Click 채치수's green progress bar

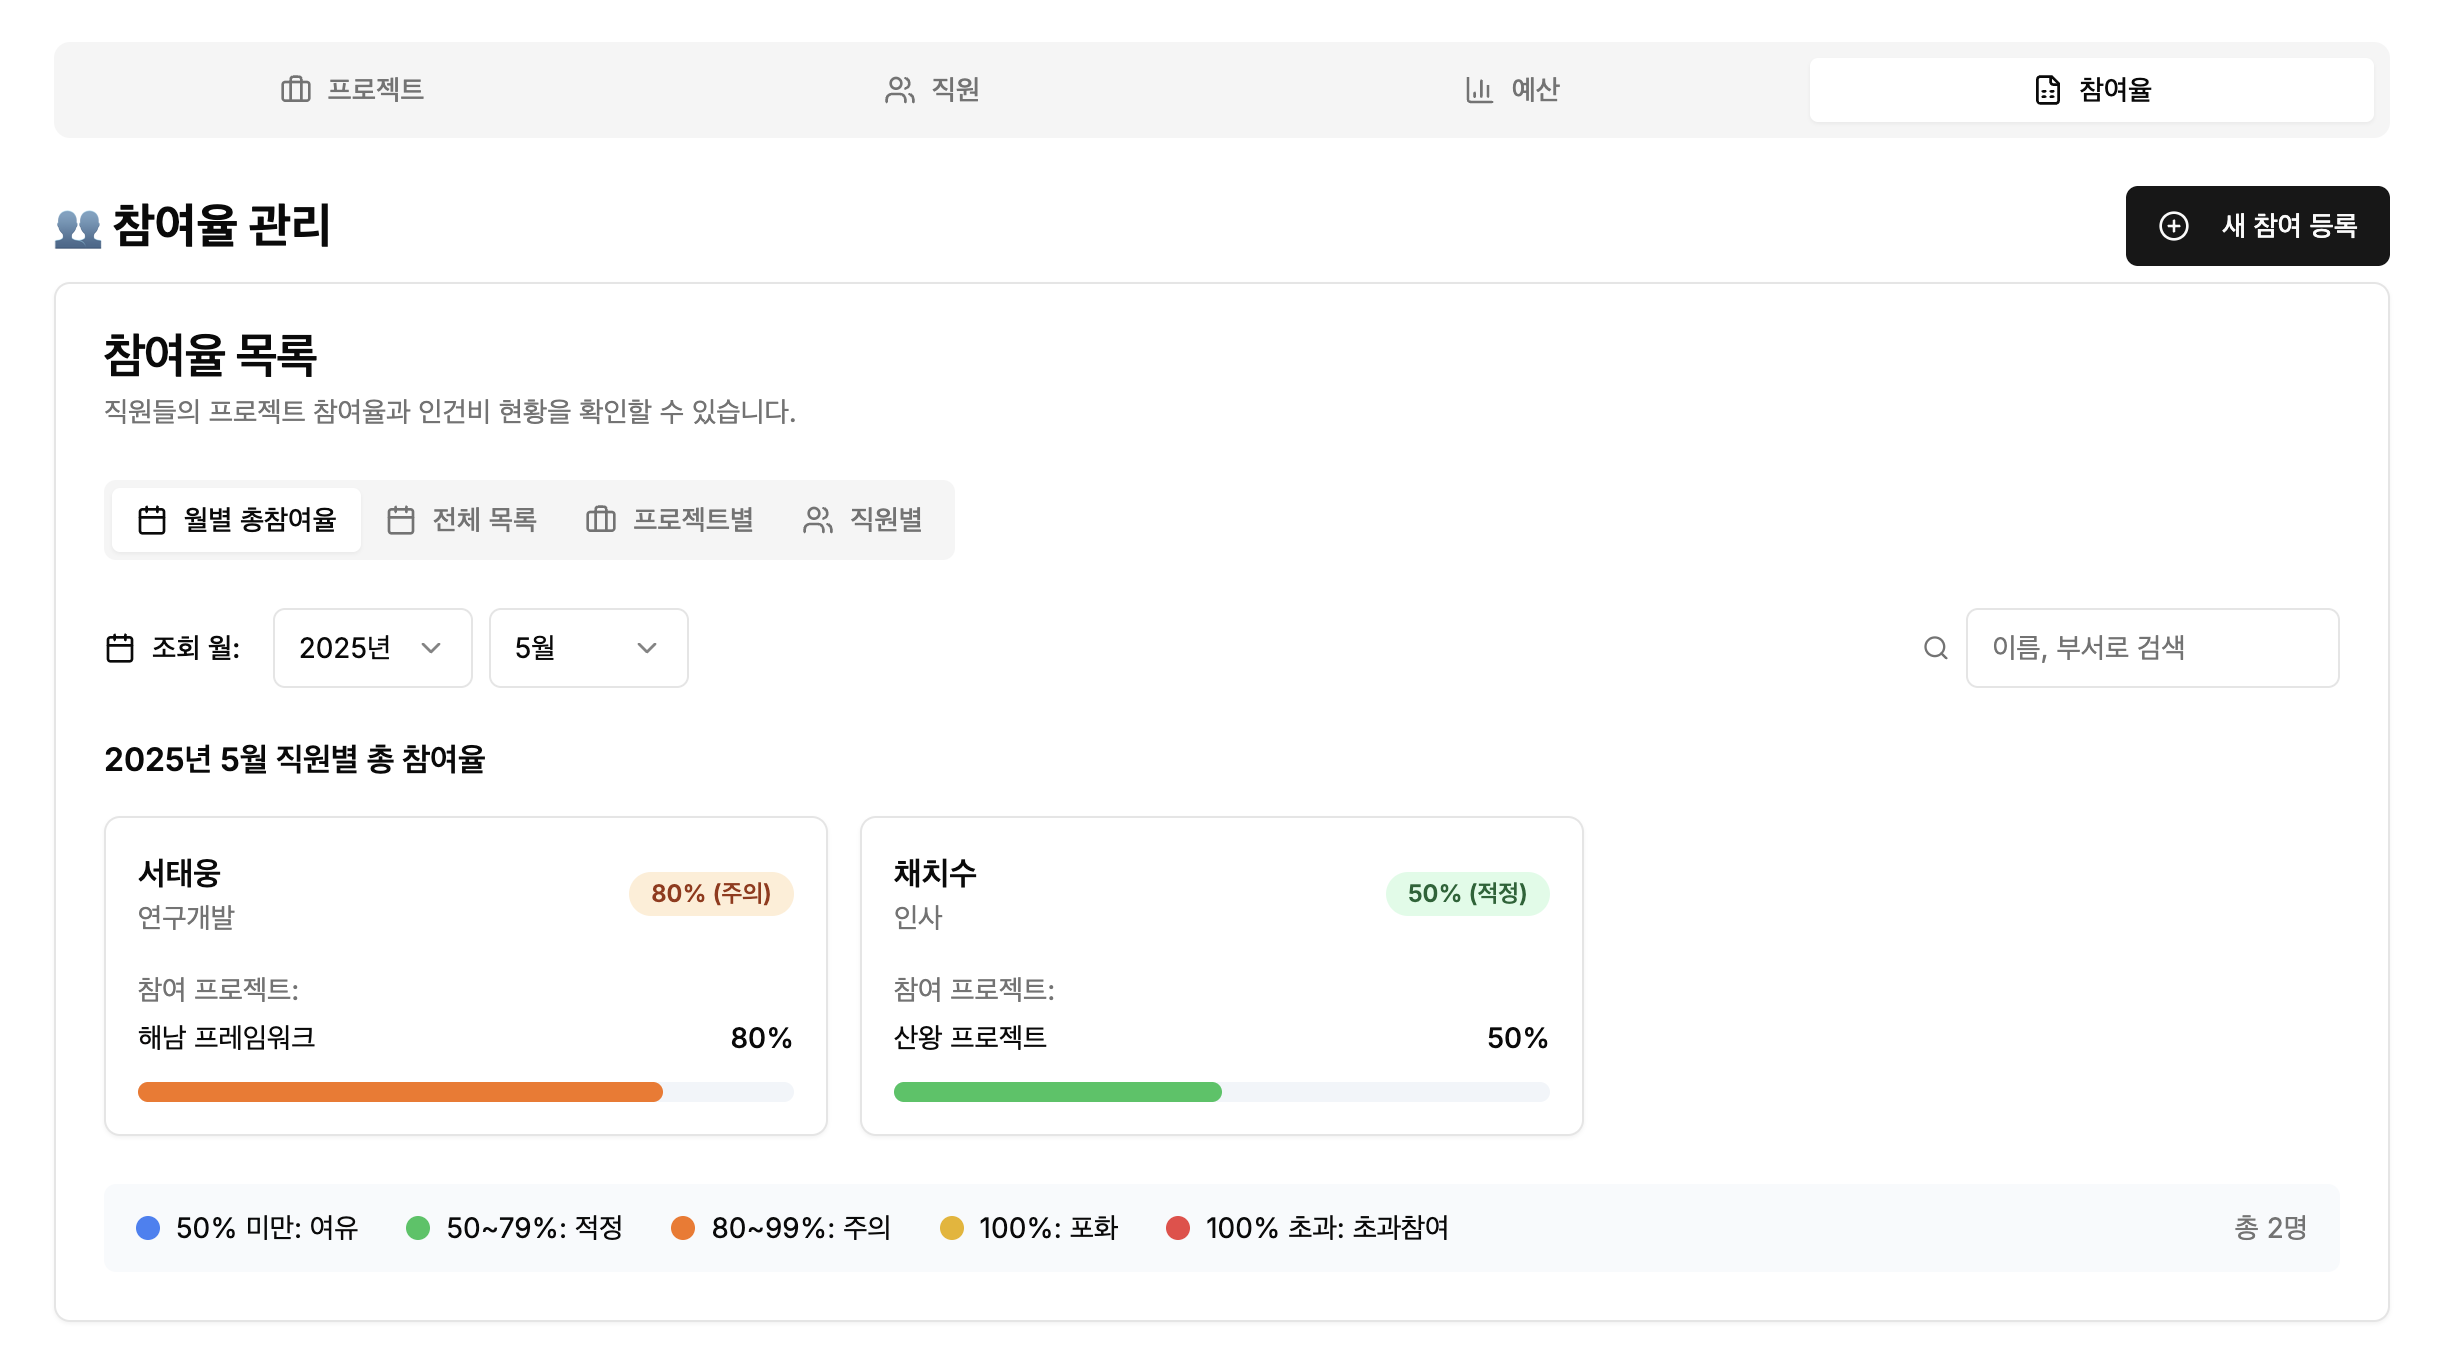(x=1057, y=1092)
